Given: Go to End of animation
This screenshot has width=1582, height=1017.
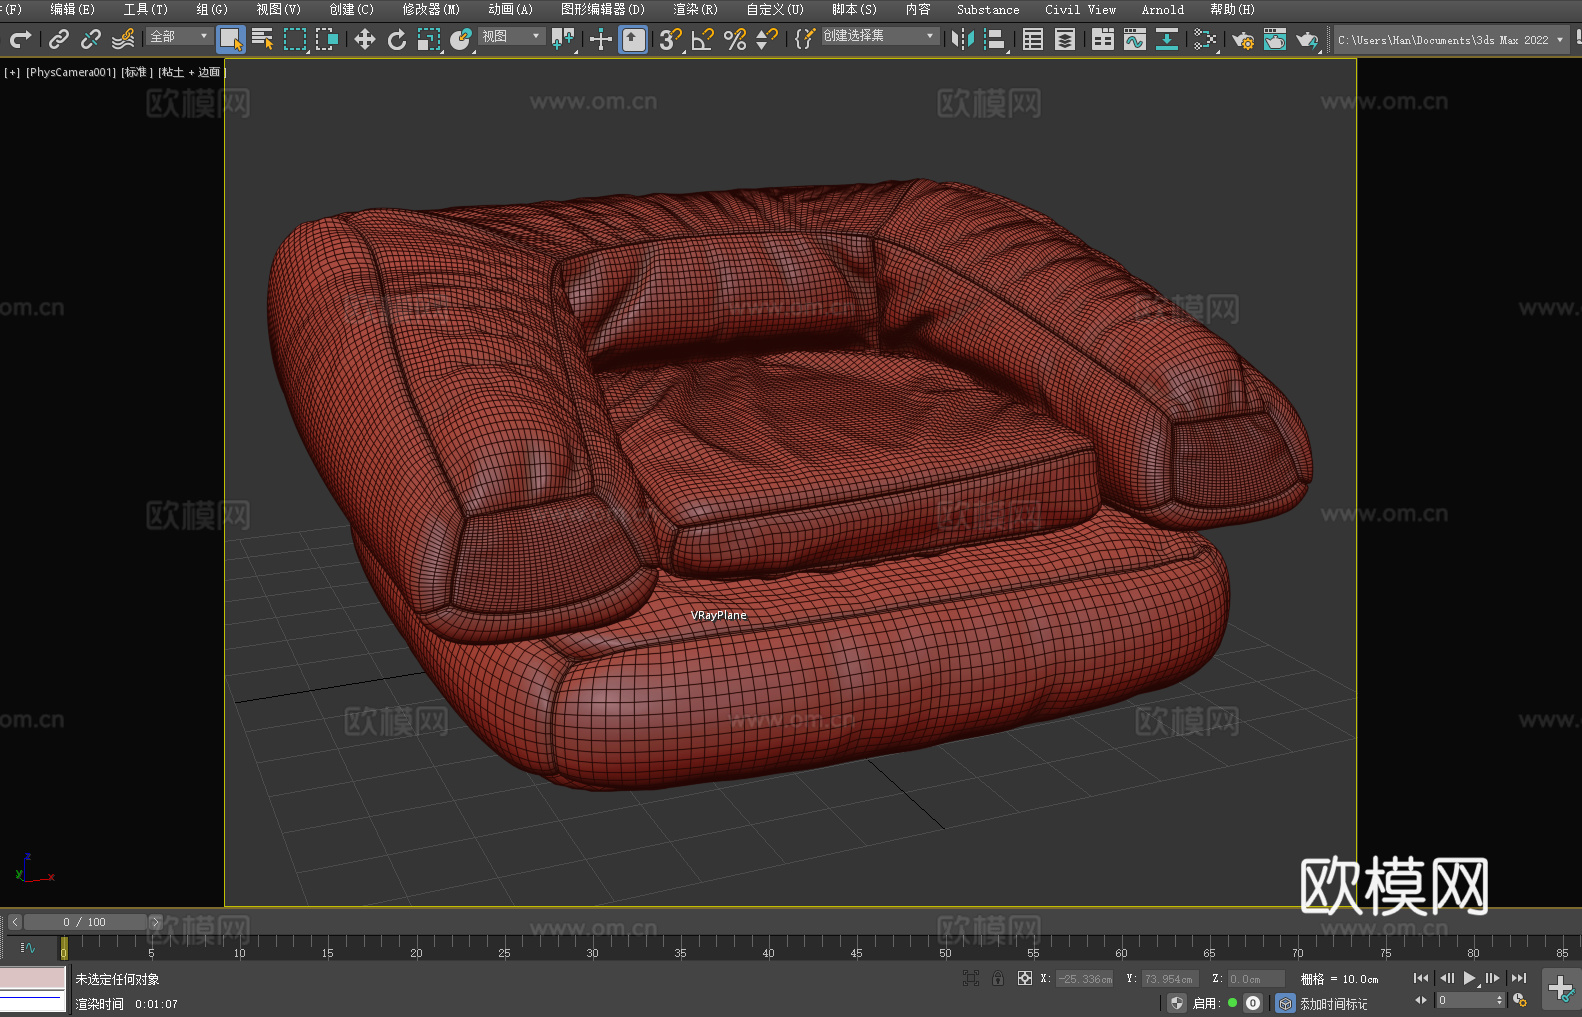Looking at the screenshot, I should pos(1519,978).
